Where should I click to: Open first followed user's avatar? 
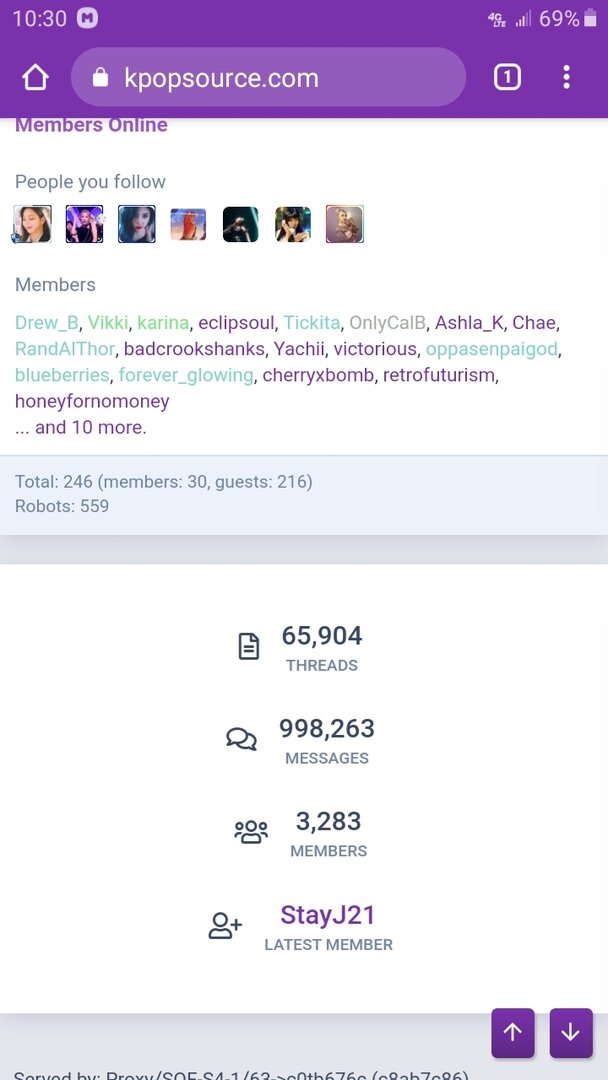tap(32, 225)
